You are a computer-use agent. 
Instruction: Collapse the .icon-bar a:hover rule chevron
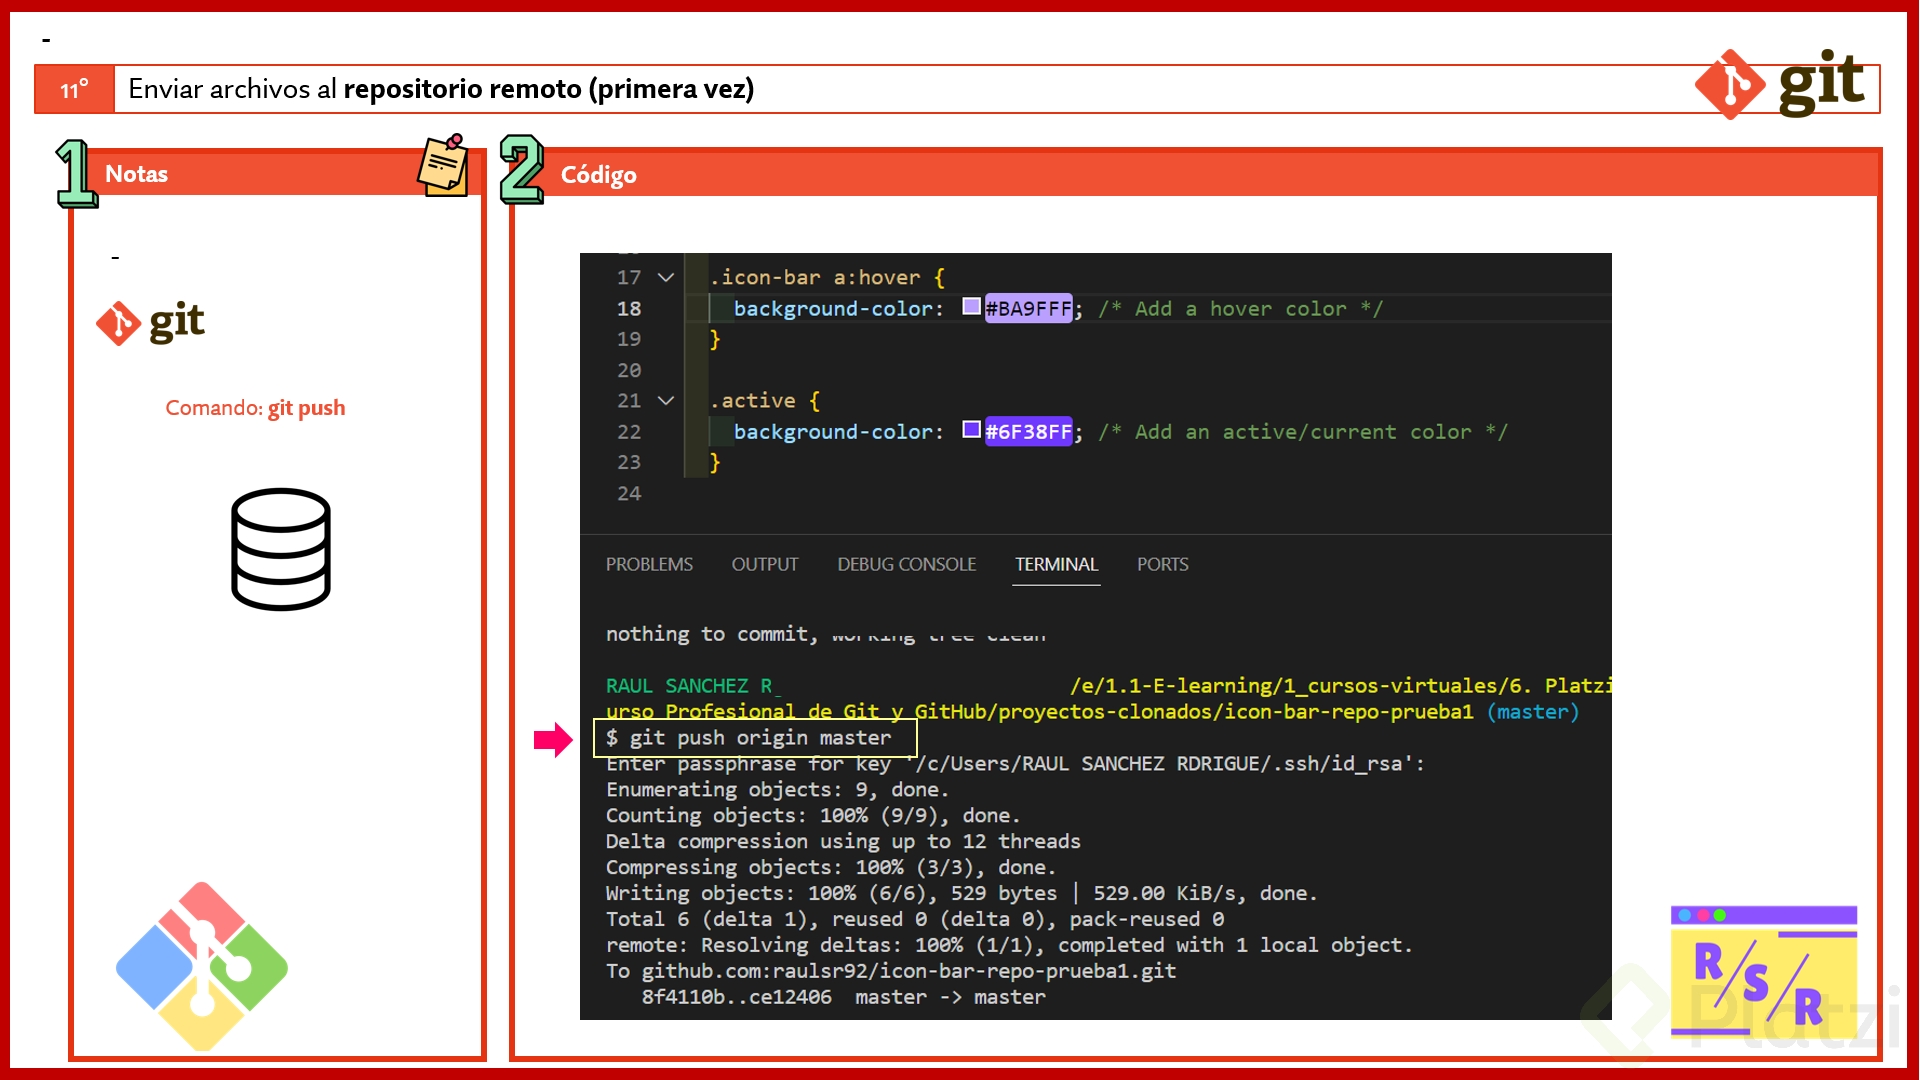666,277
